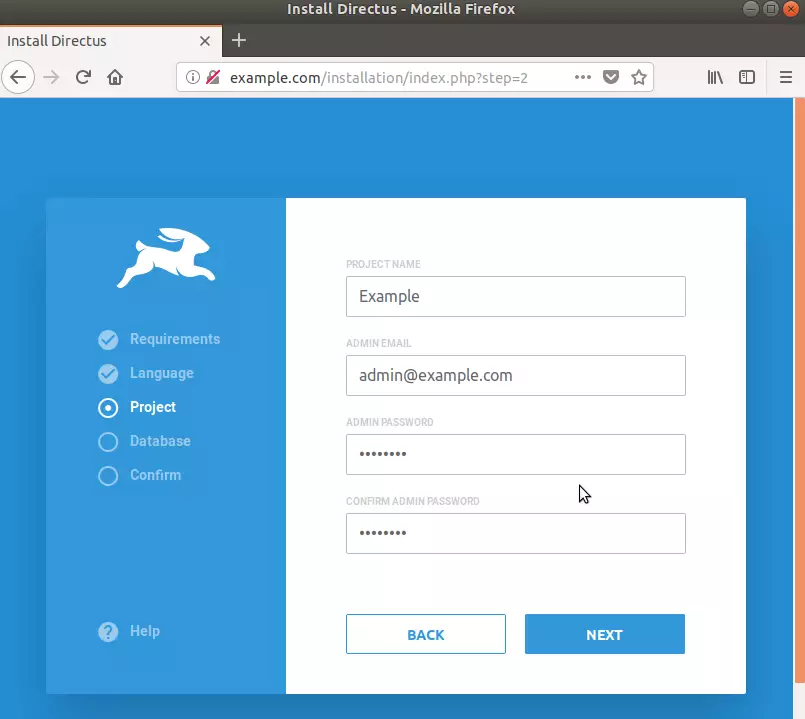Click the ADMIN EMAIL label

point(378,344)
